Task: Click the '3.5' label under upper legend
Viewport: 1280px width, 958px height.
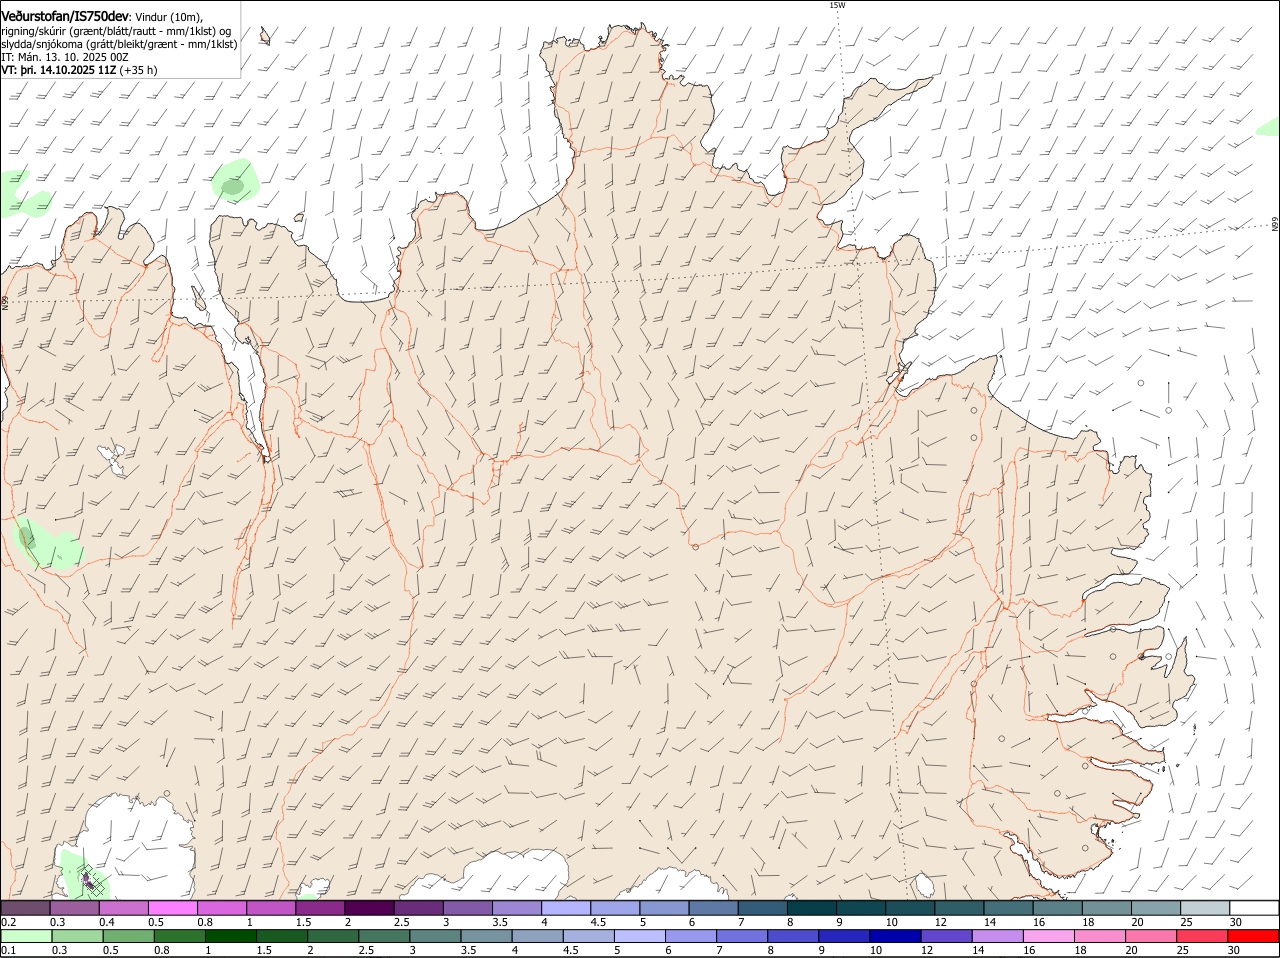Action: click(x=500, y=922)
